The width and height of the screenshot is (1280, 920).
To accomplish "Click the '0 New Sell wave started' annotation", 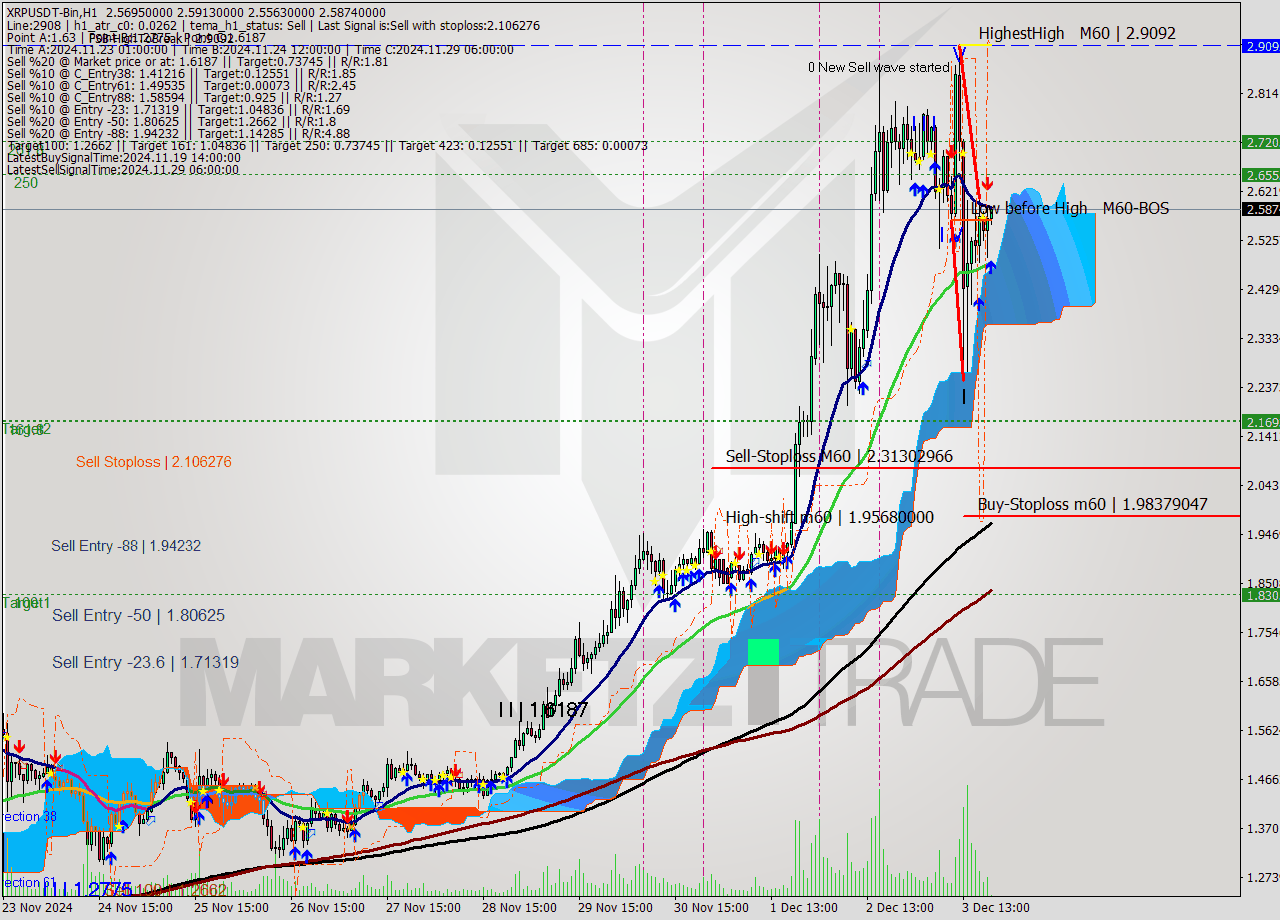I will (x=880, y=67).
